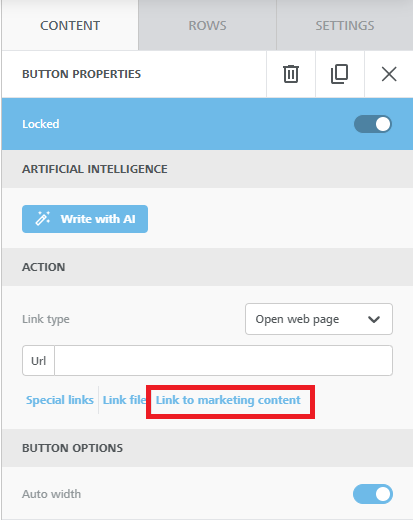Click the ARTIFICIAL INTELLIGENCE section header

click(207, 169)
